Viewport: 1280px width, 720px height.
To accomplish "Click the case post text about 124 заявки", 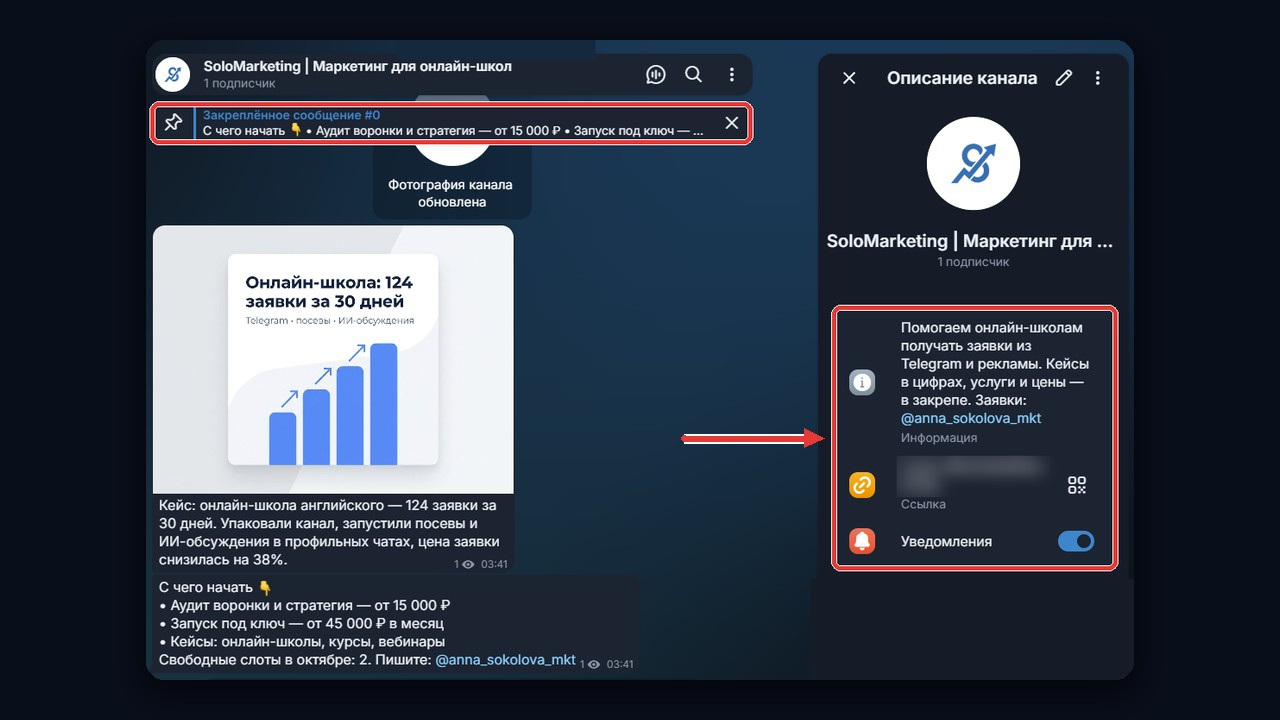I will pos(328,533).
